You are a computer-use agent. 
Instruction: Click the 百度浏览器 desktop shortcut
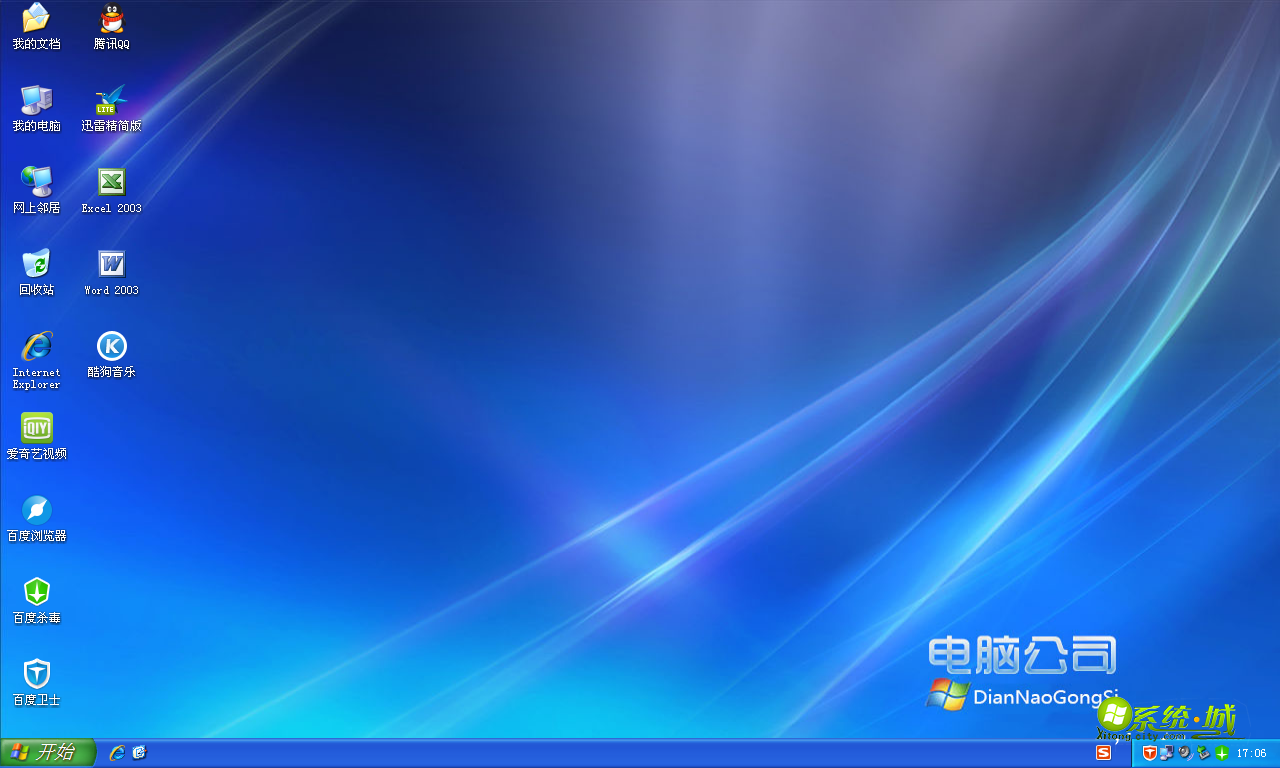click(37, 511)
